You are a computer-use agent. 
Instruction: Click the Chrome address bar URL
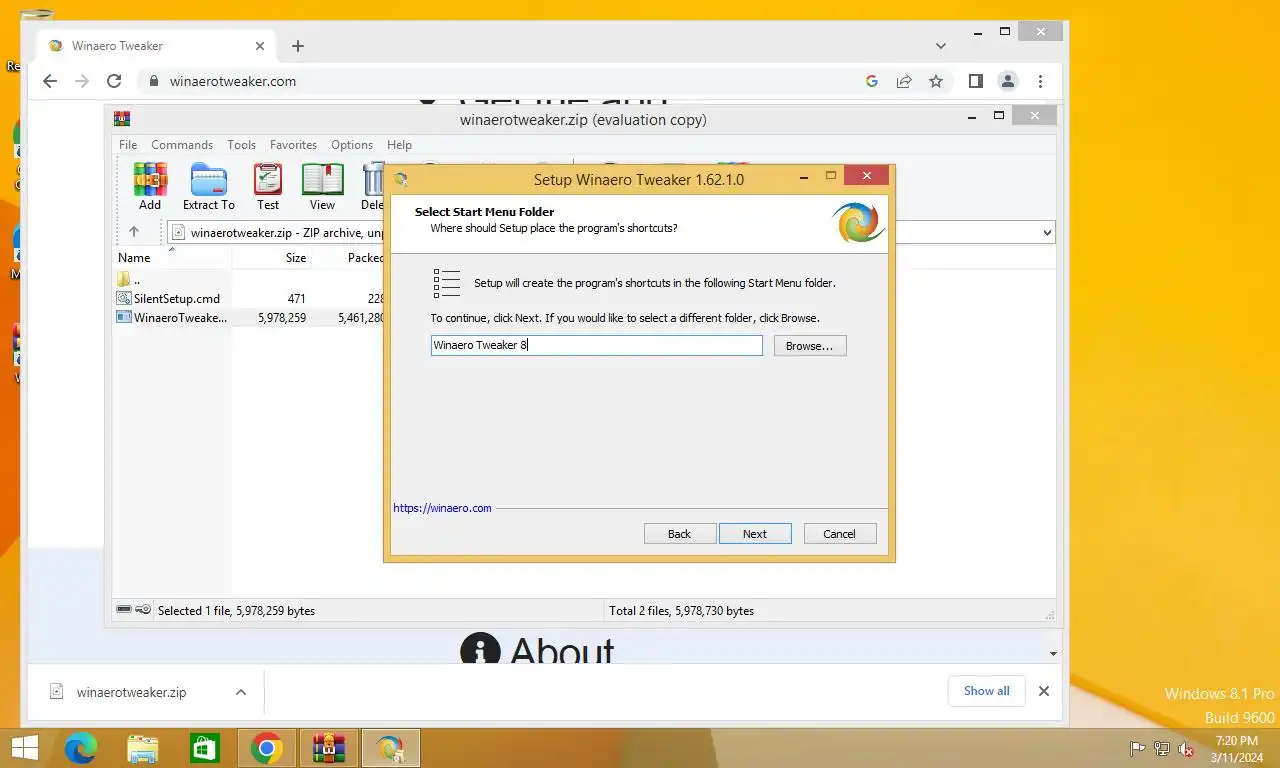(233, 81)
